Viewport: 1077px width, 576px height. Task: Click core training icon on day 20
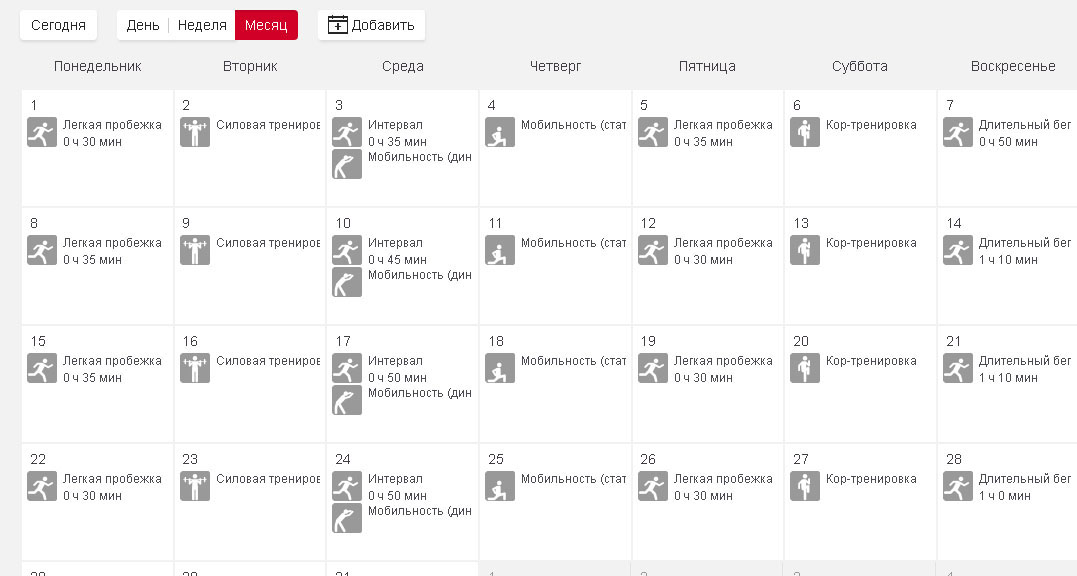click(805, 369)
